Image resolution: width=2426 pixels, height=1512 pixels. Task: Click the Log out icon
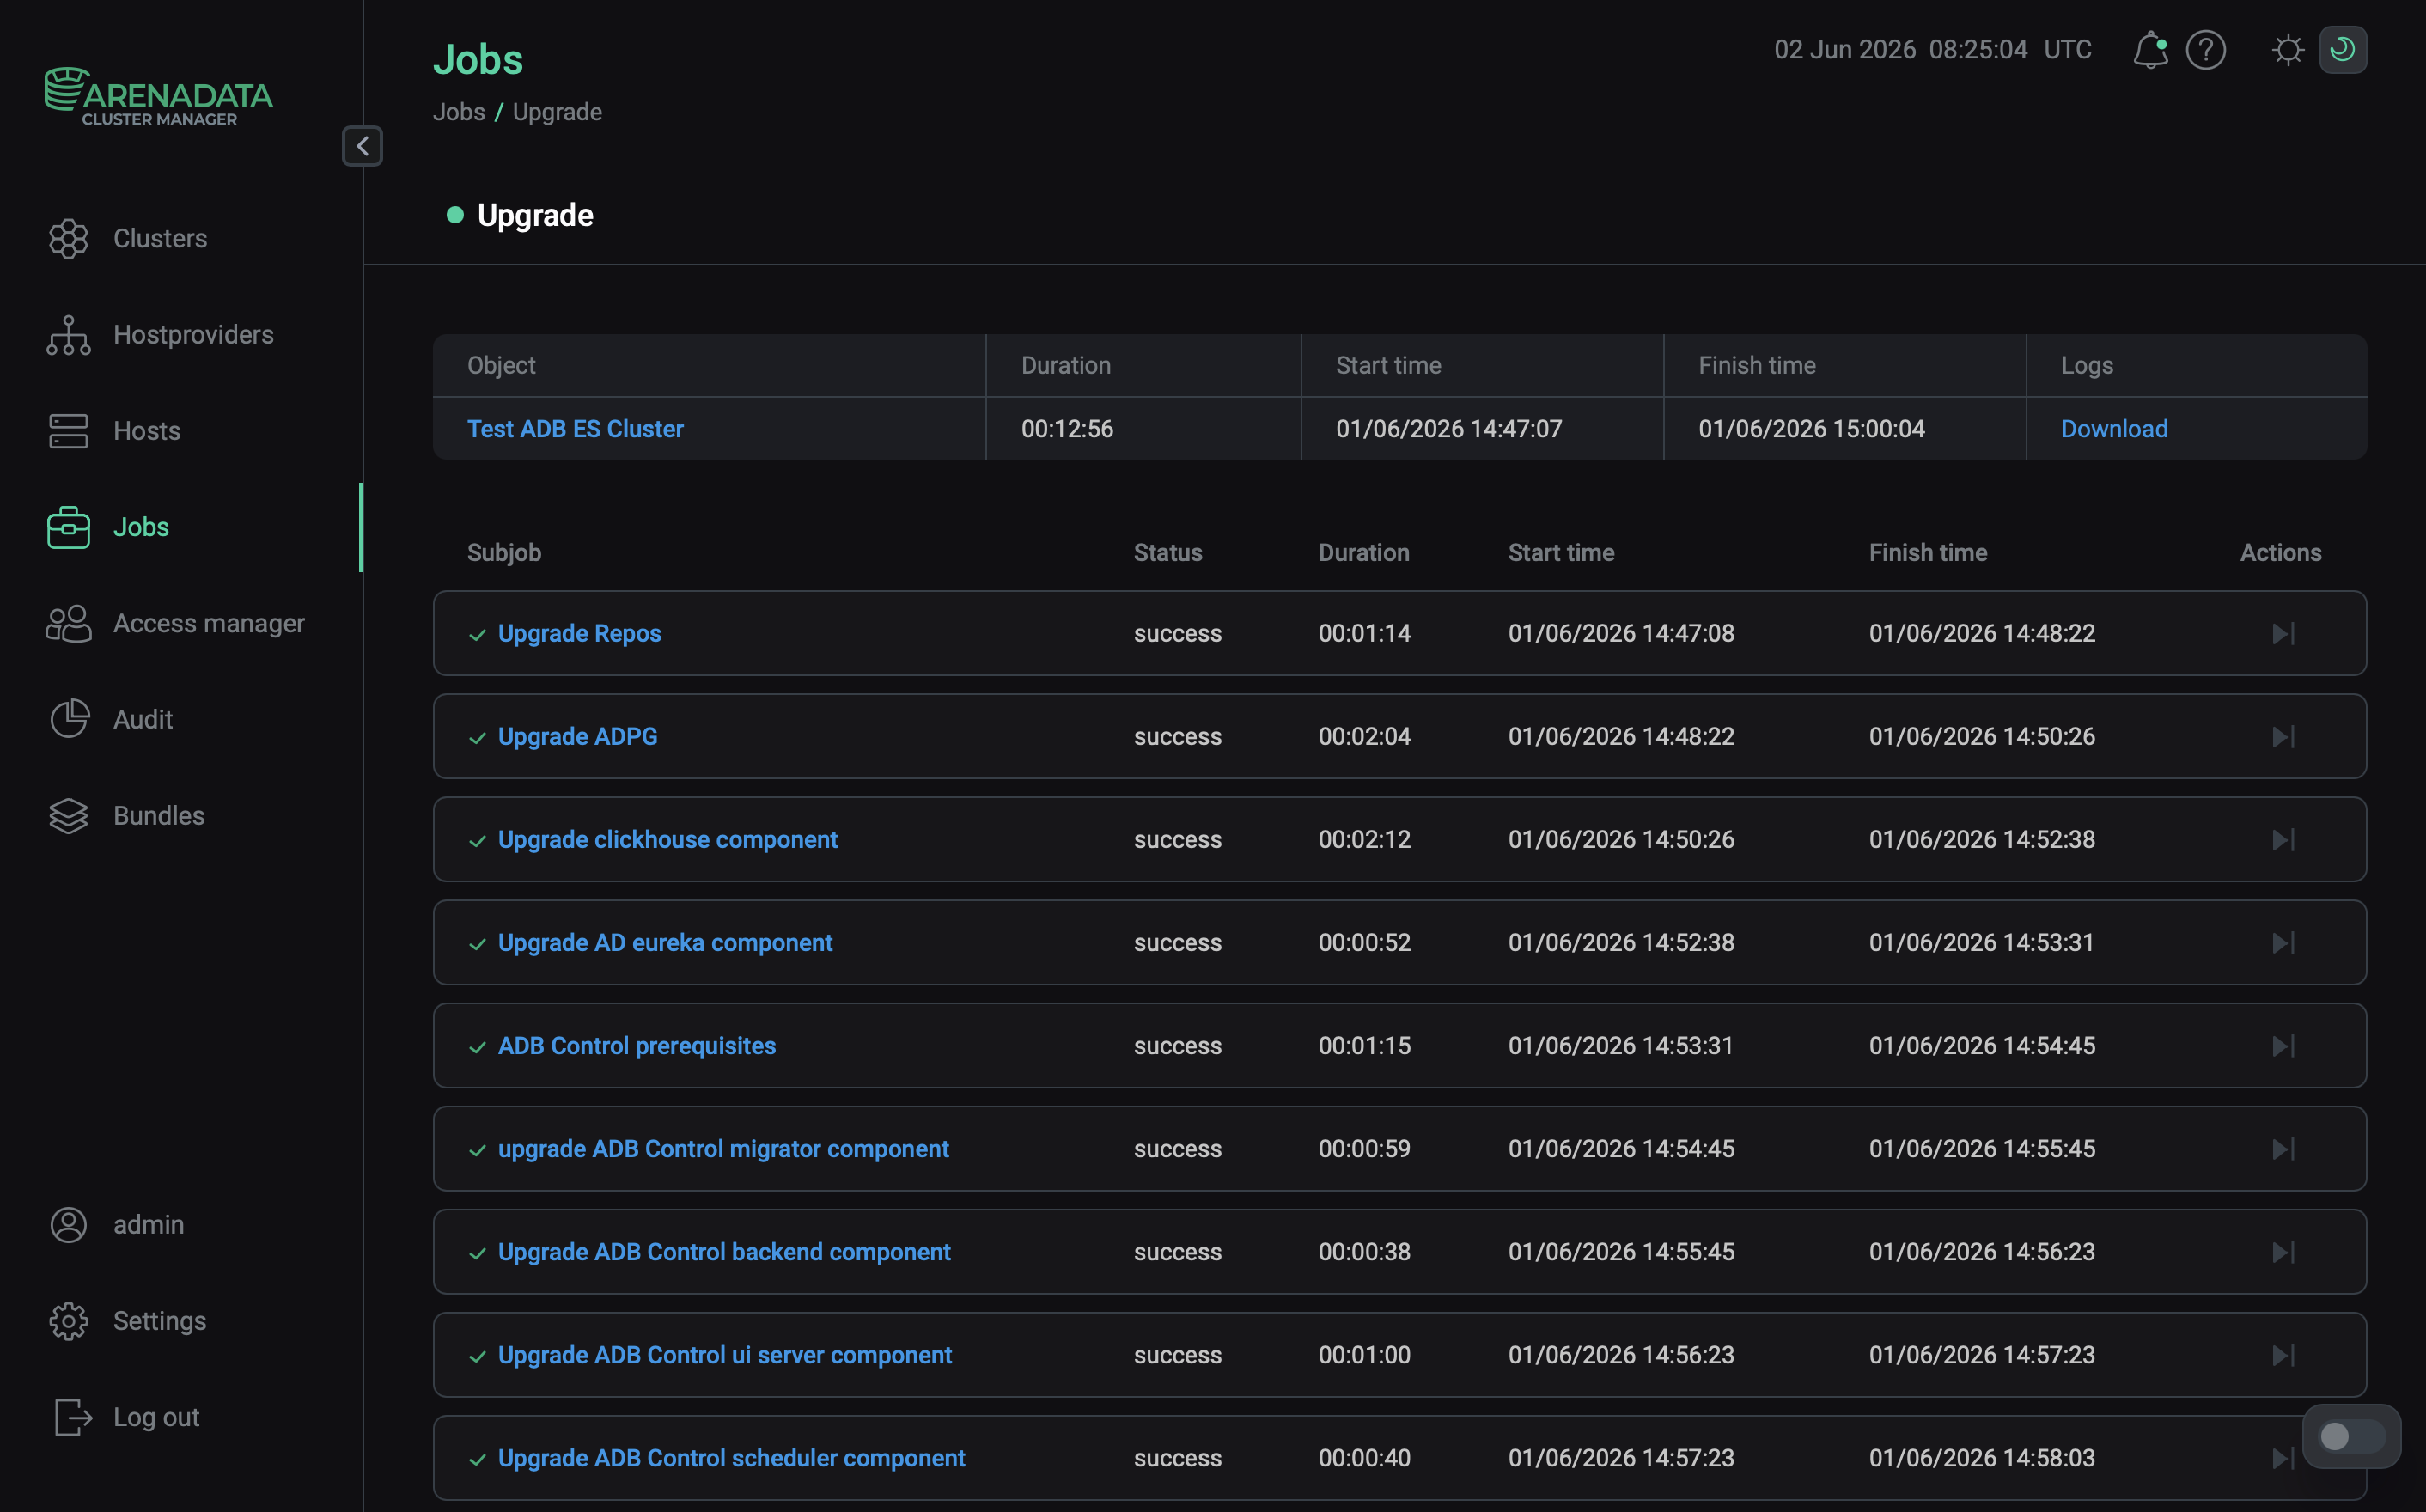pyautogui.click(x=72, y=1417)
